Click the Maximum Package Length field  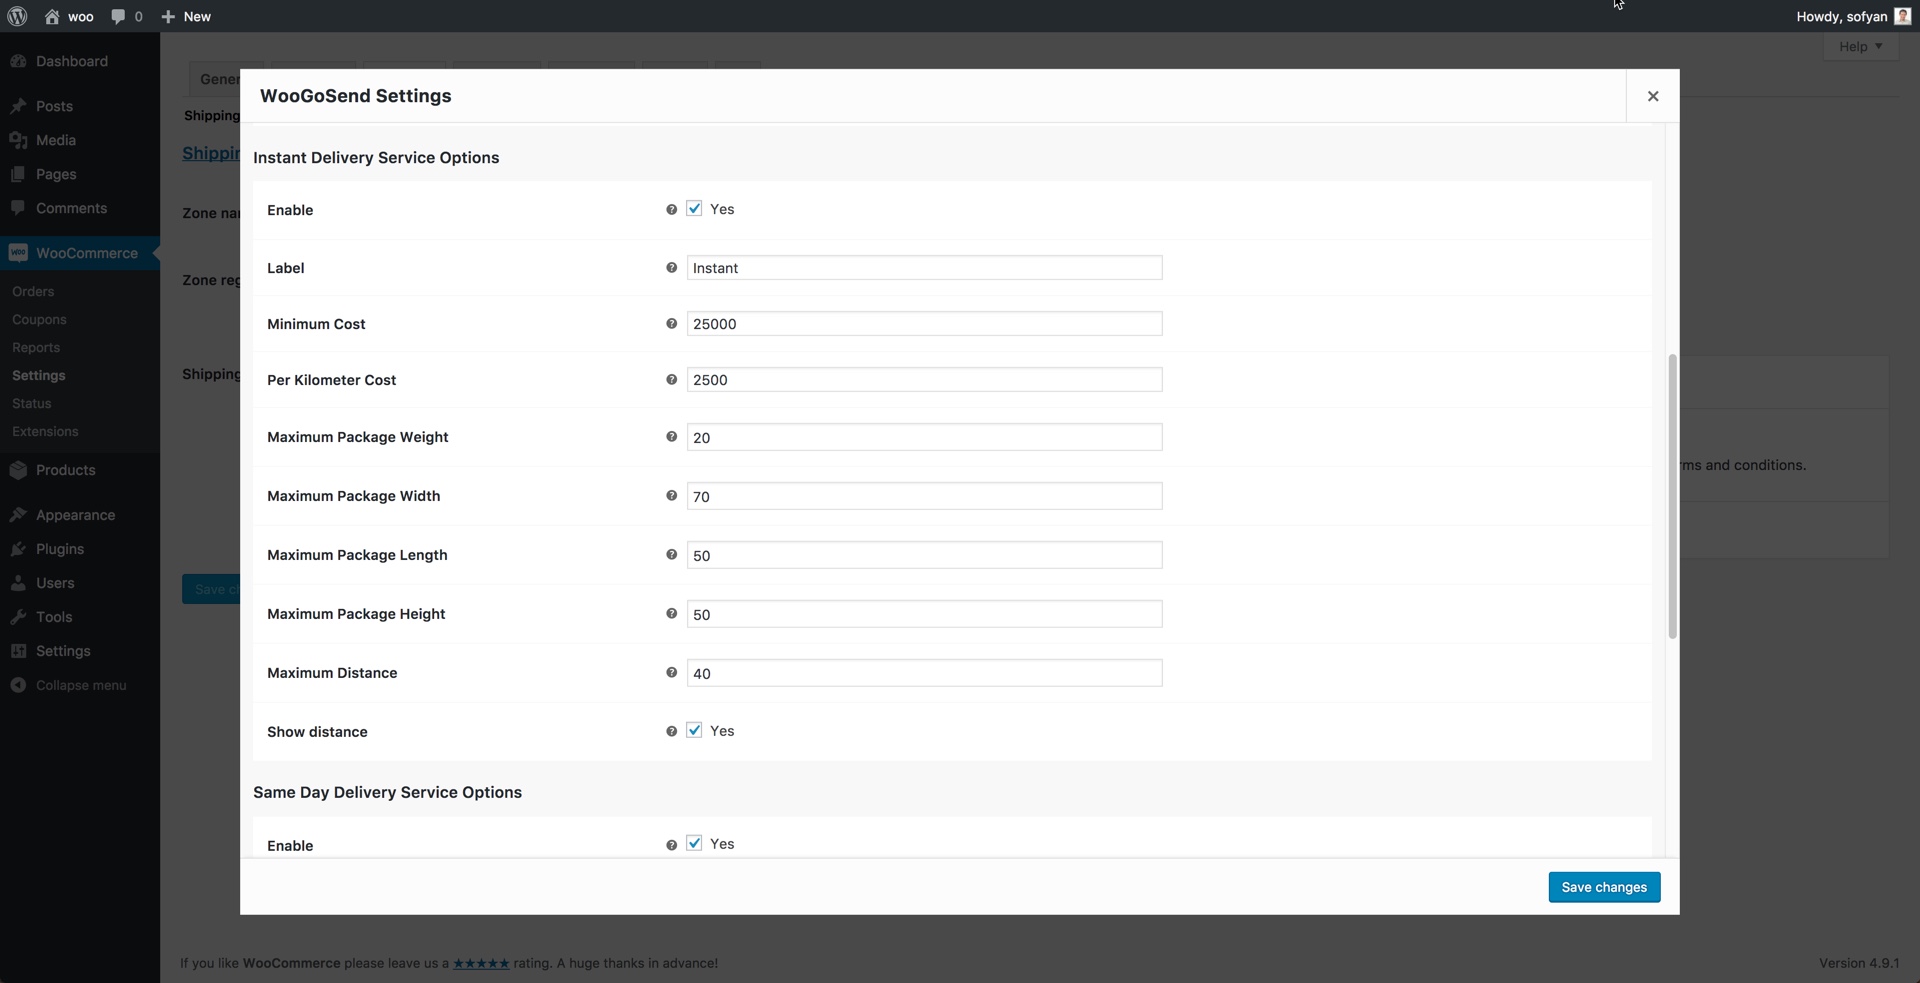tap(924, 555)
